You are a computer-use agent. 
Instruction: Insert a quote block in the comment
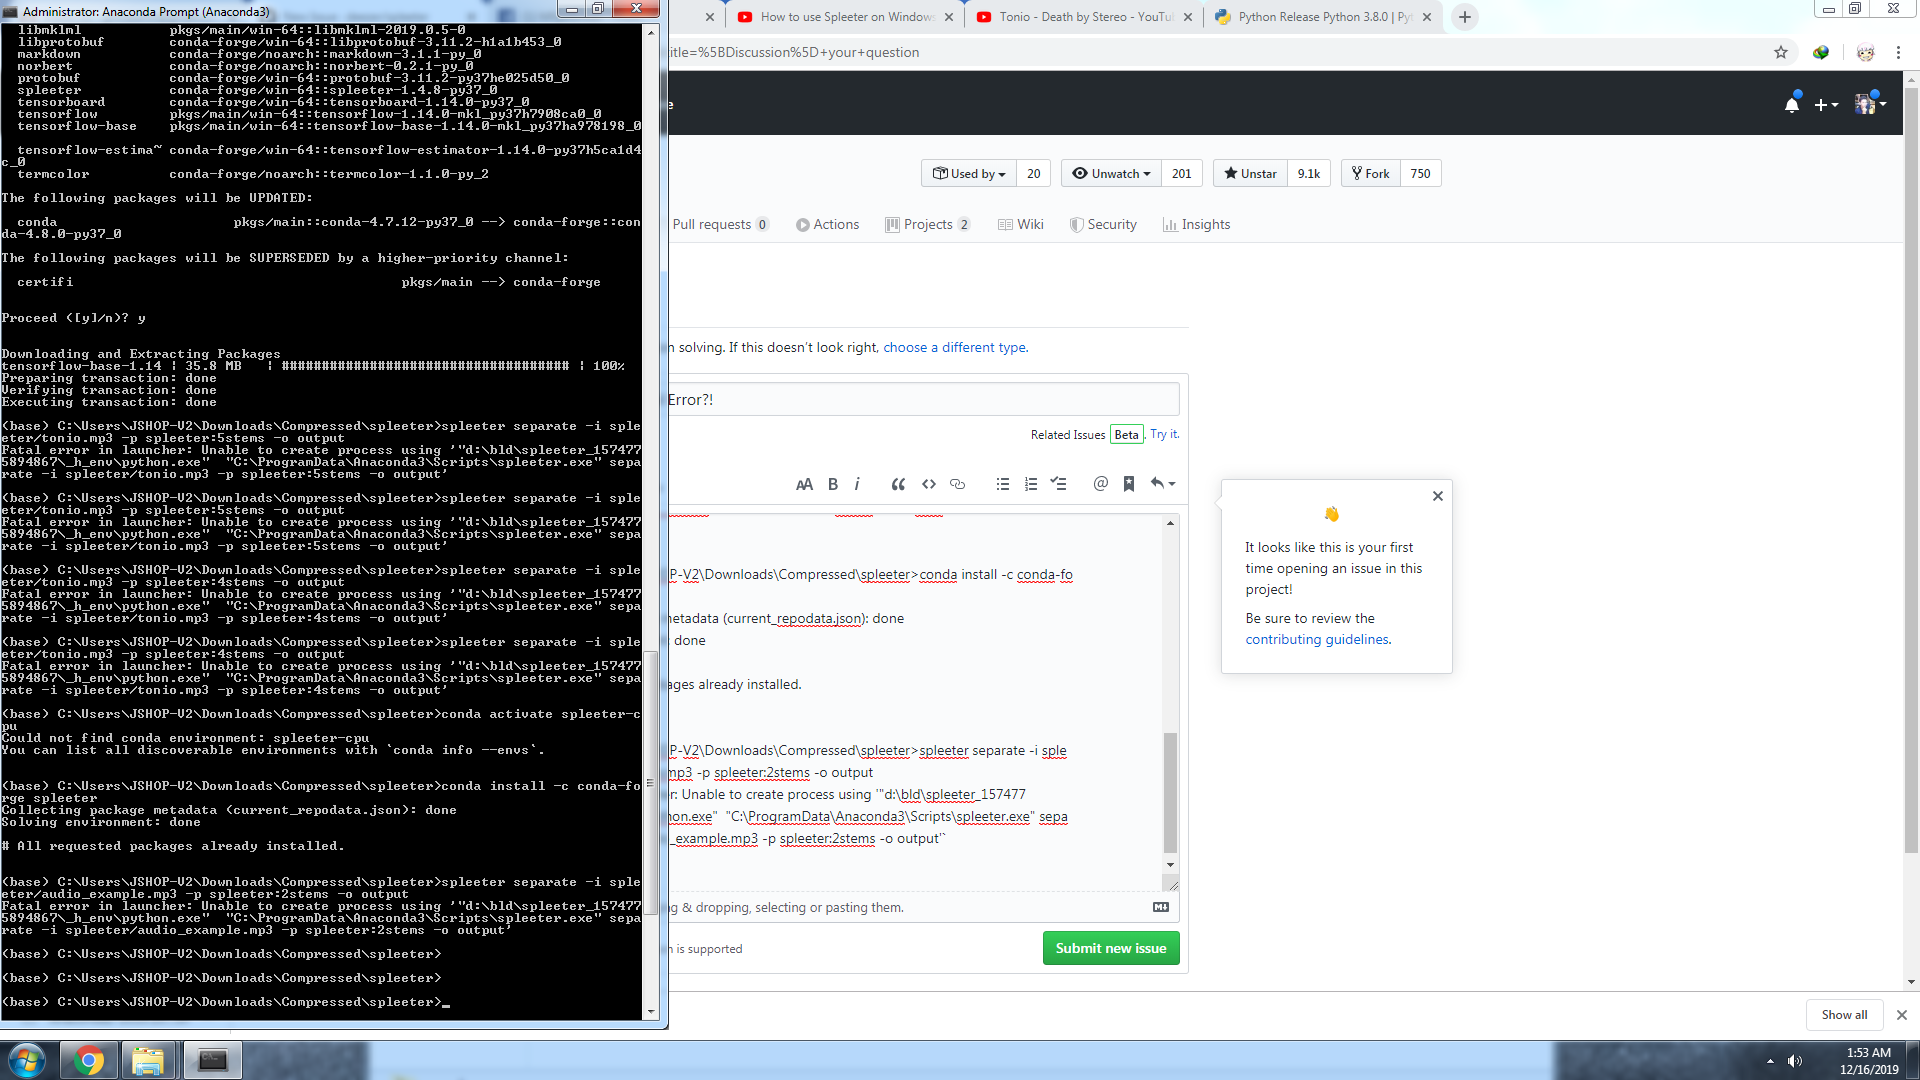pos(897,484)
